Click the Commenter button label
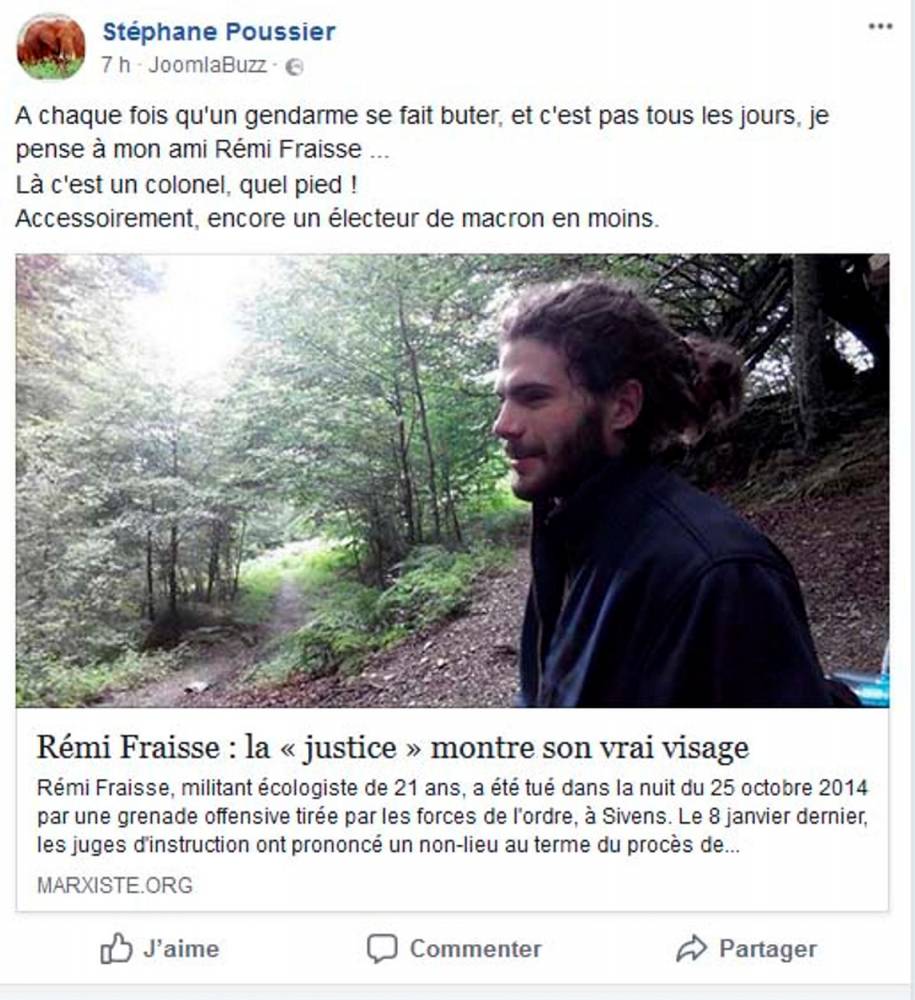This screenshot has width=915, height=1000. 475,948
